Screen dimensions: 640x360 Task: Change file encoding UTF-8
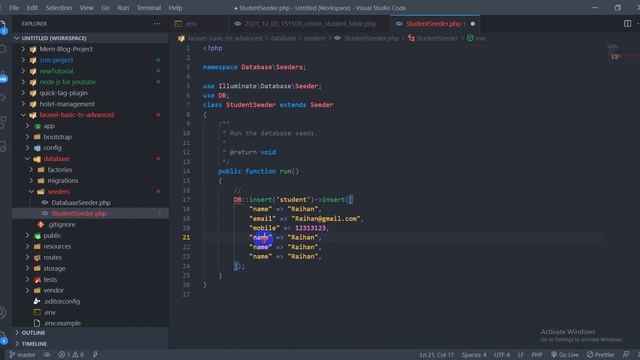point(502,355)
